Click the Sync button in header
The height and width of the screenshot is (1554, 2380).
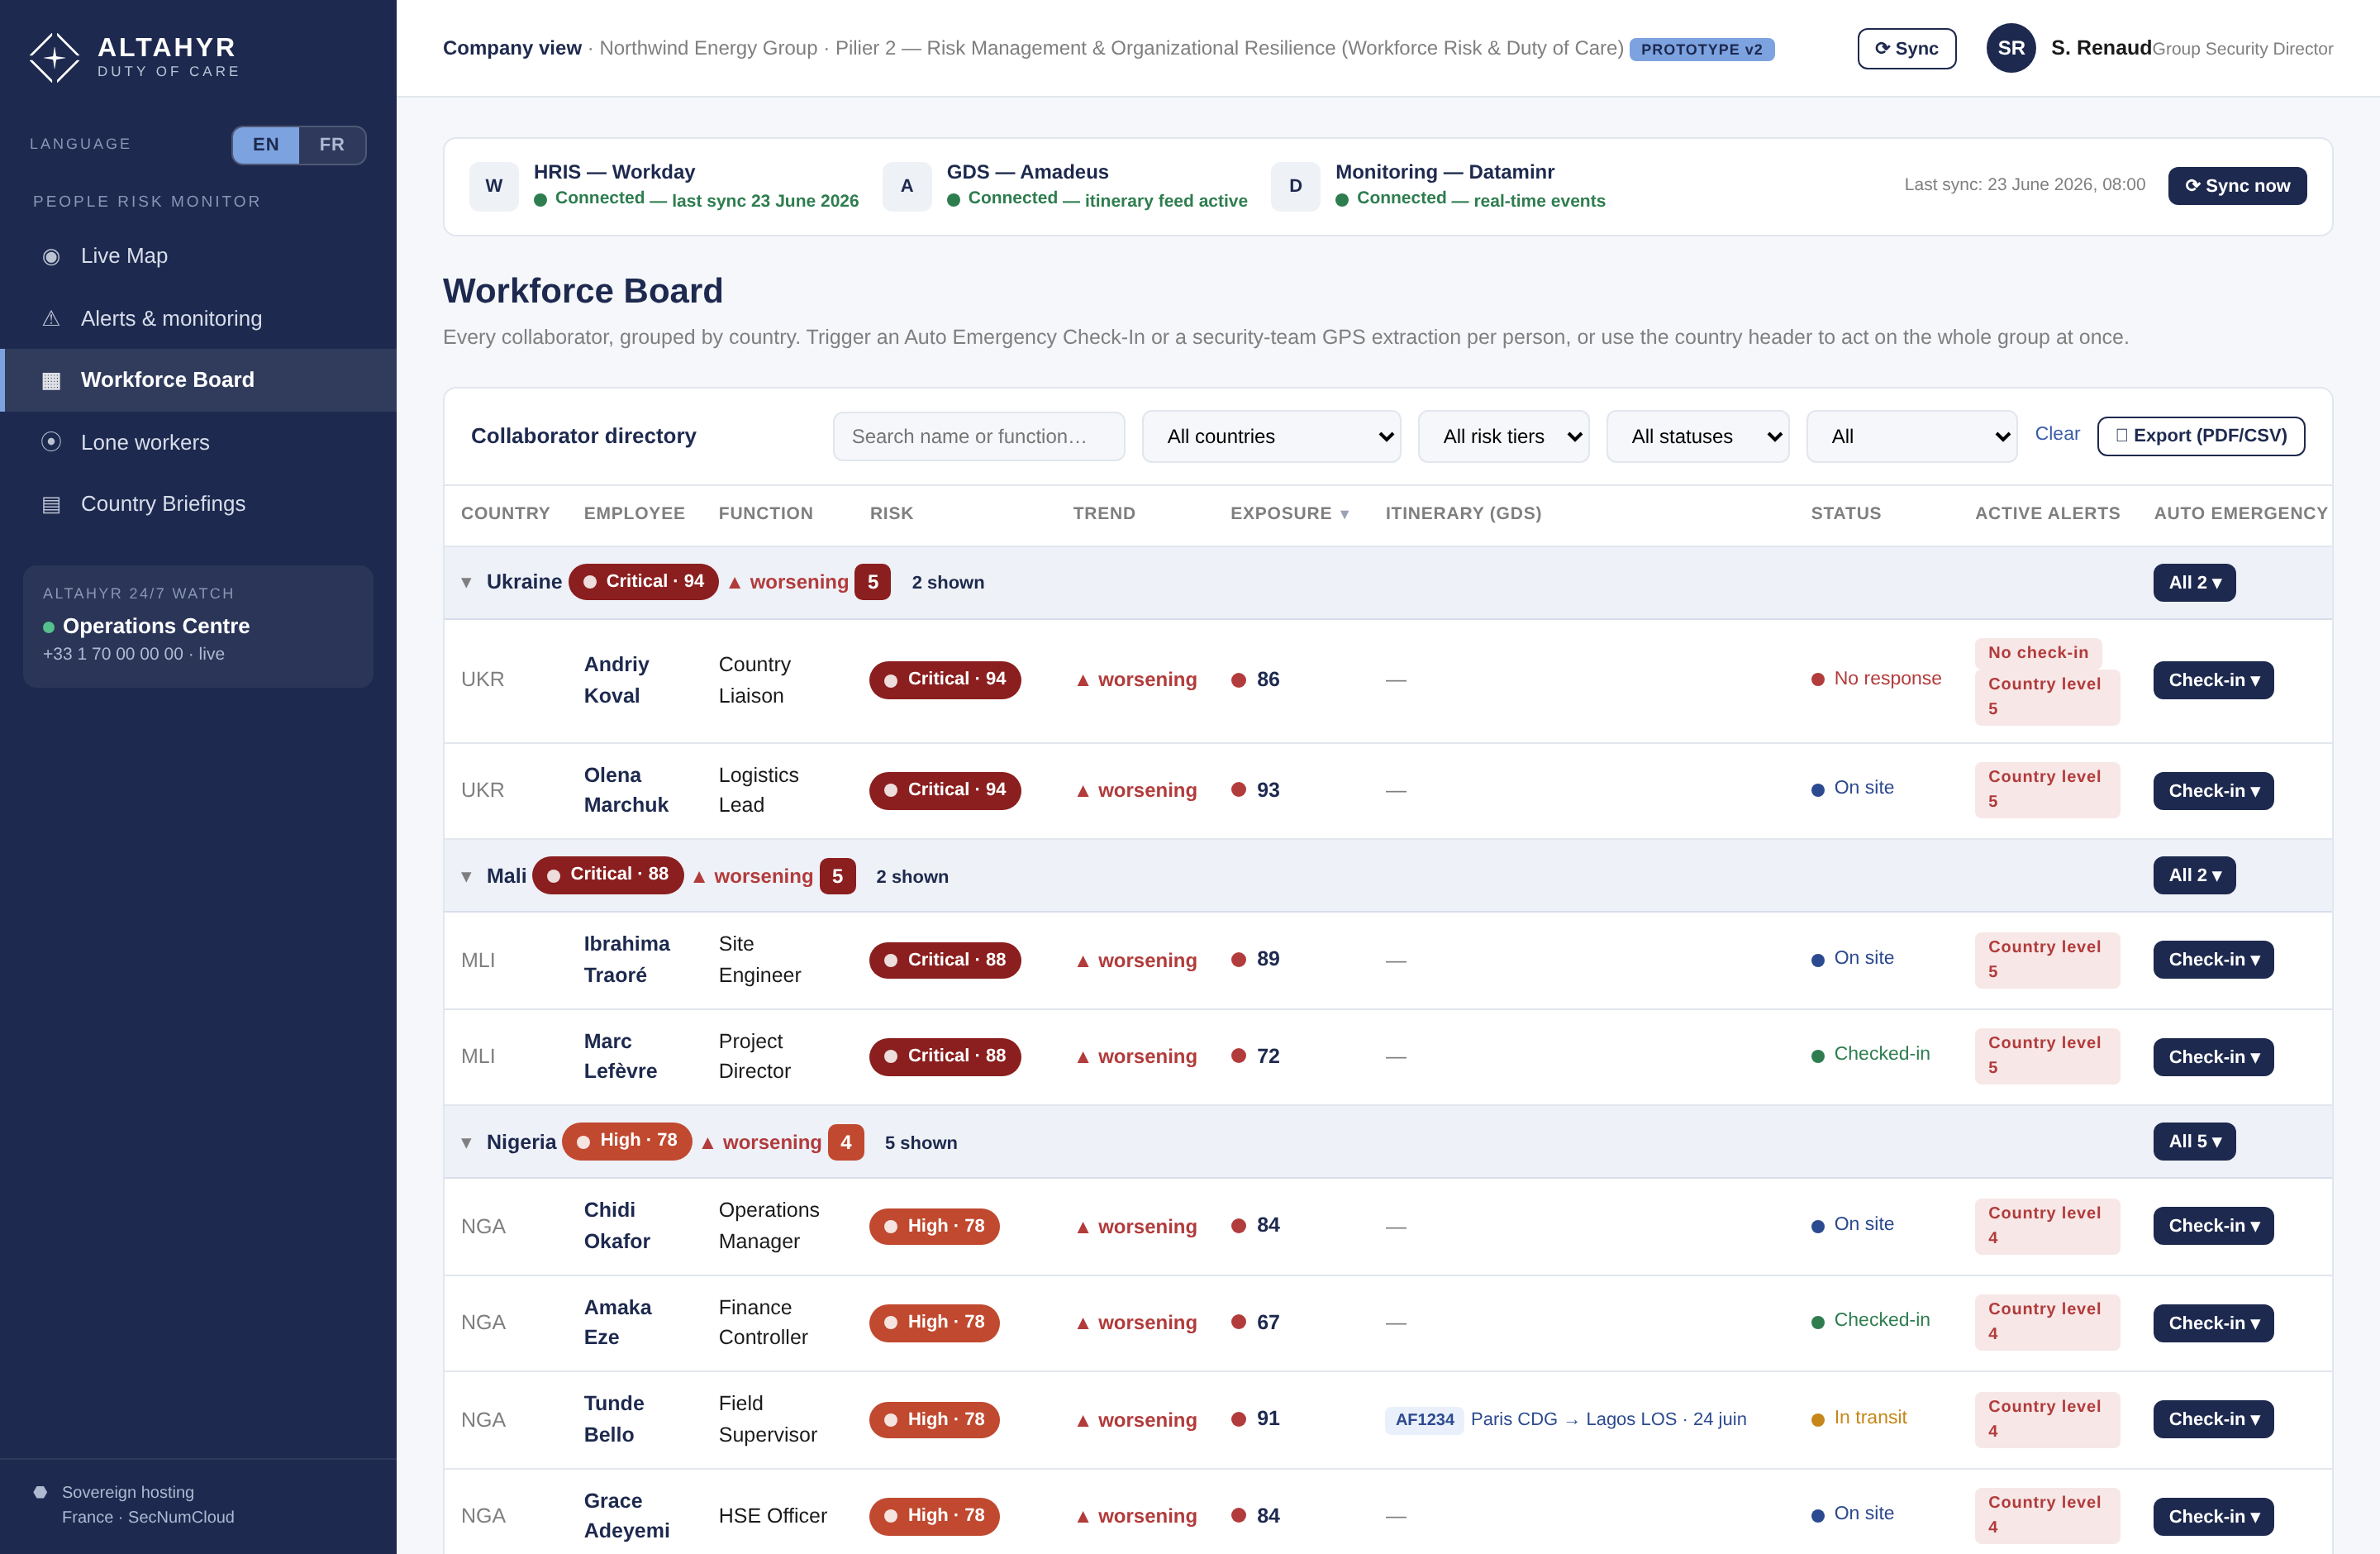pyautogui.click(x=1906, y=48)
